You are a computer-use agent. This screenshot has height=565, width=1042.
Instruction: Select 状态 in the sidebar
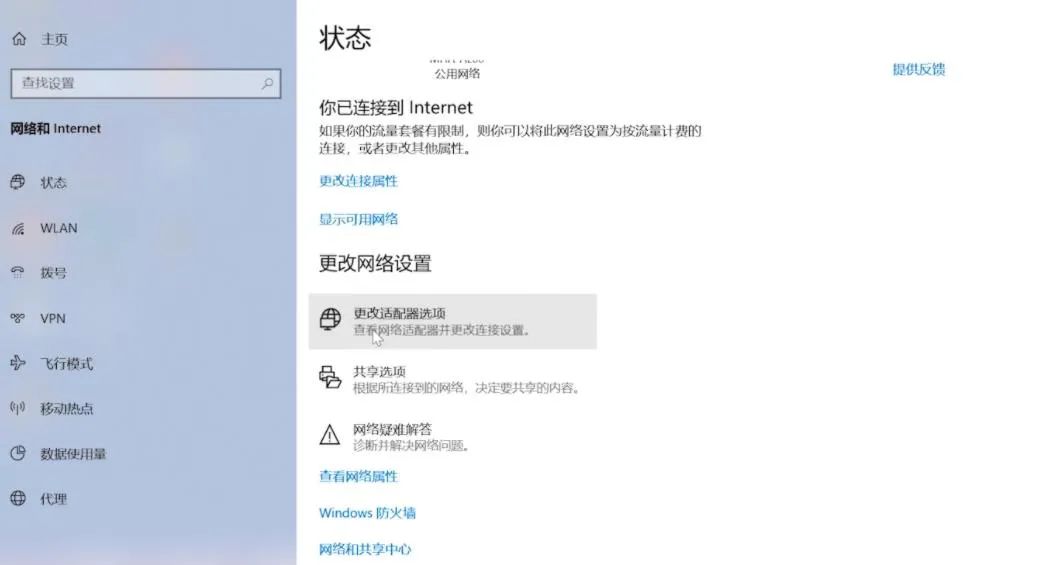[x=54, y=182]
